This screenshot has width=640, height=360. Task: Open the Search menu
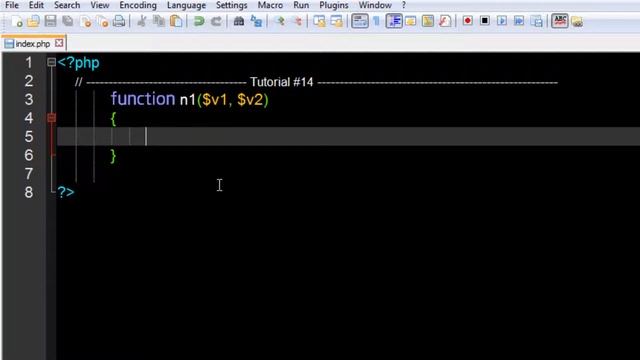coord(67,5)
